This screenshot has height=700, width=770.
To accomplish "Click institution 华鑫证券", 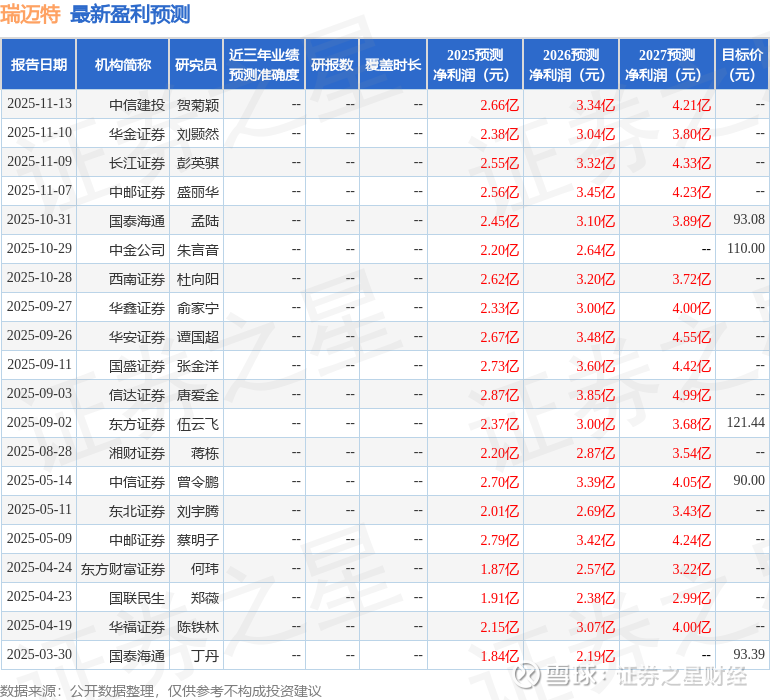I will (137, 308).
